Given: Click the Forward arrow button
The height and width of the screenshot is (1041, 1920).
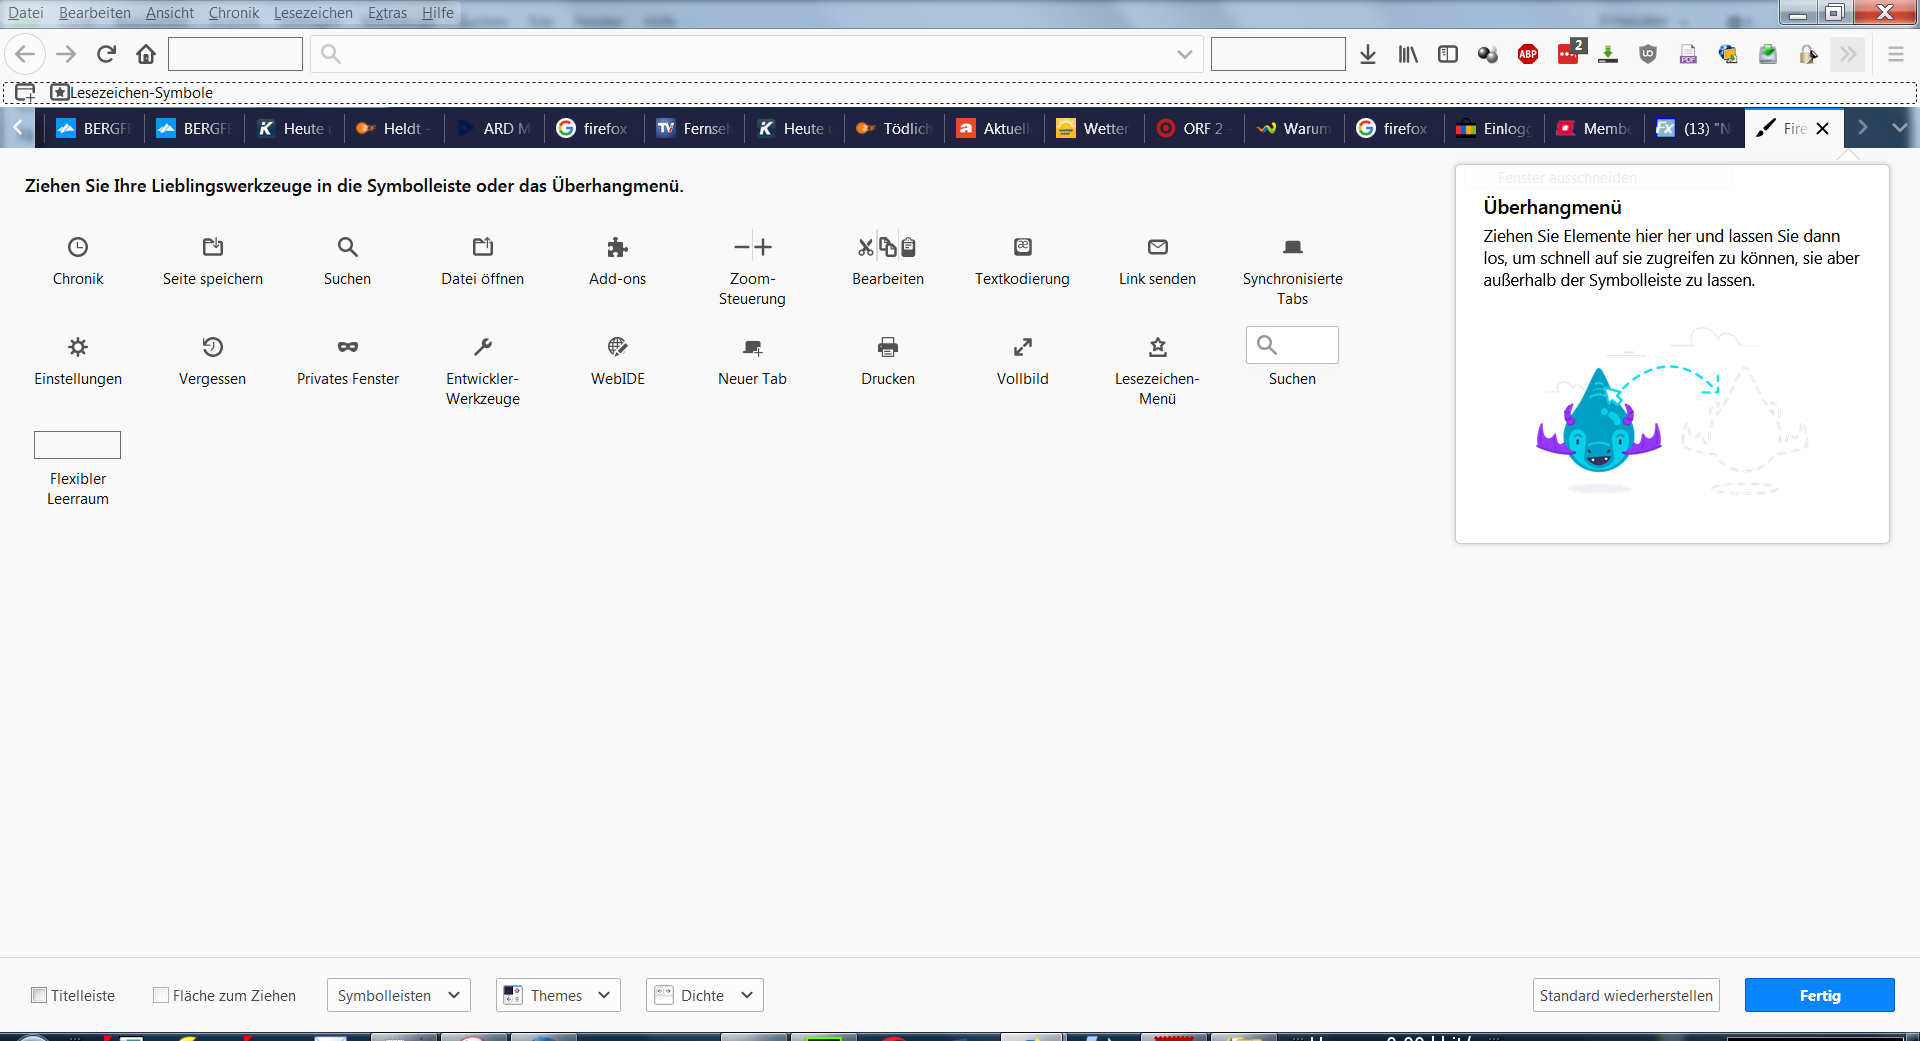Looking at the screenshot, I should [66, 54].
